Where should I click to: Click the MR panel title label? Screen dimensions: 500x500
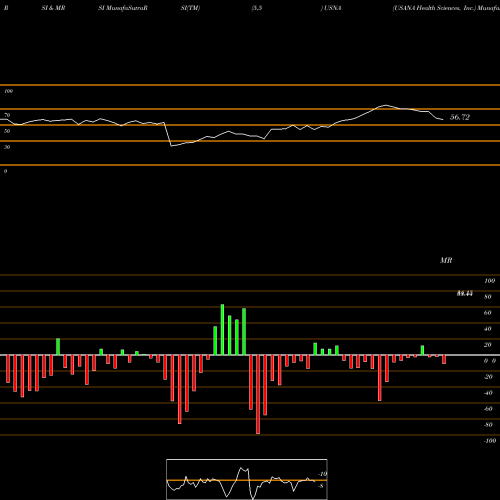(446, 260)
